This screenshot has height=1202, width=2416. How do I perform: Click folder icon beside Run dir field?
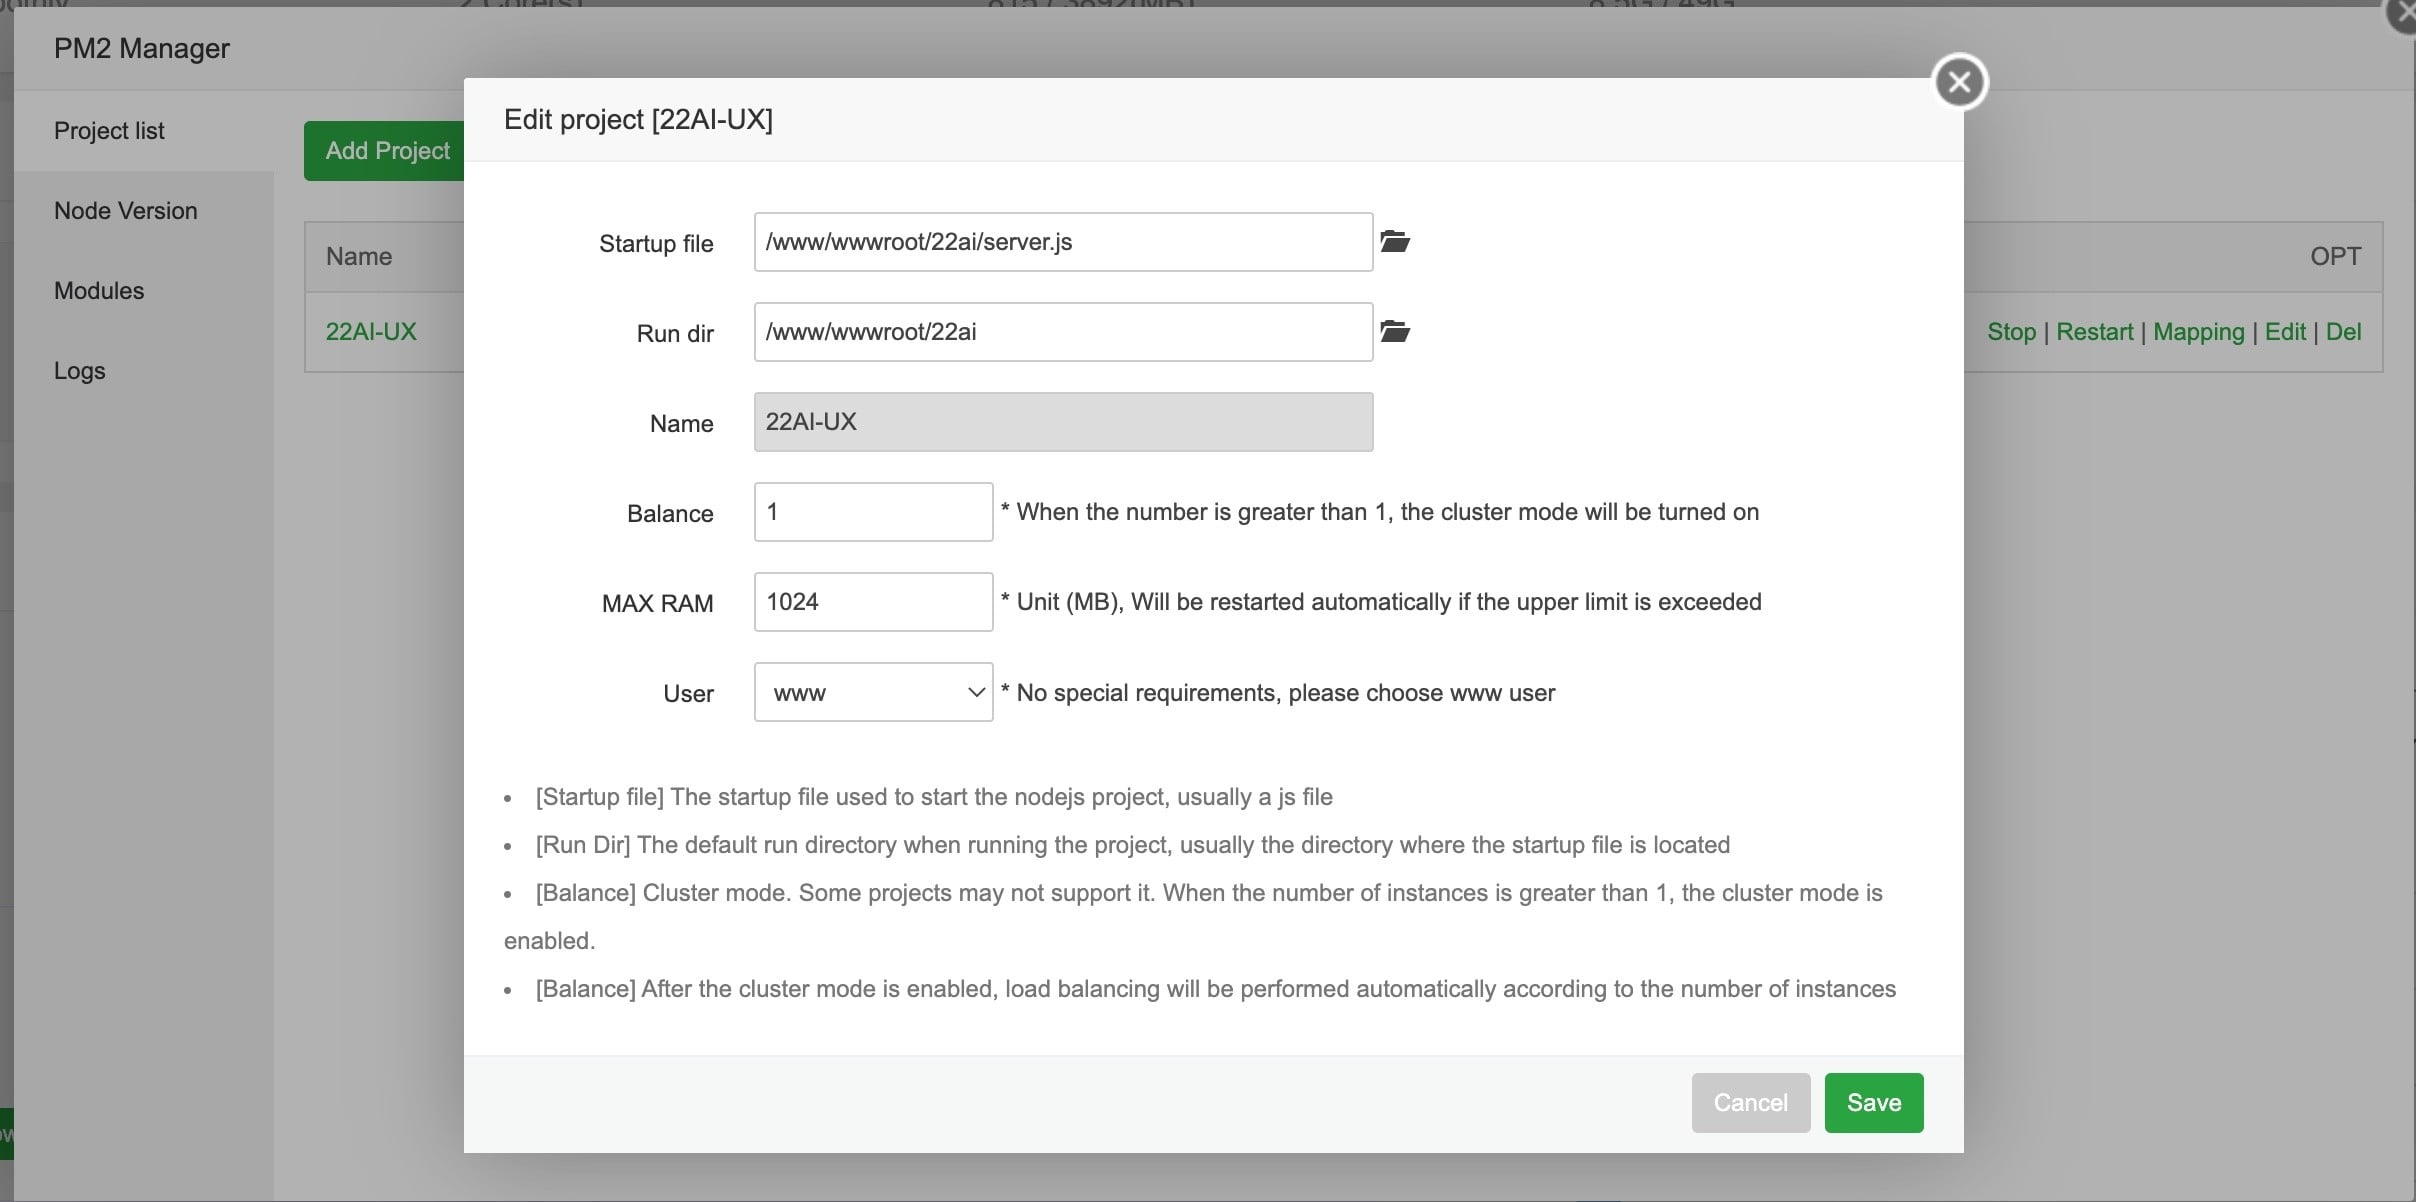pyautogui.click(x=1395, y=332)
